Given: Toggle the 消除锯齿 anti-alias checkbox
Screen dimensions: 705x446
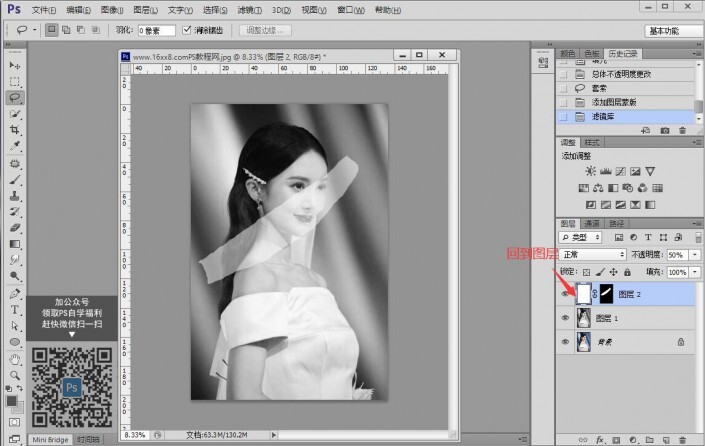Looking at the screenshot, I should (x=186, y=31).
